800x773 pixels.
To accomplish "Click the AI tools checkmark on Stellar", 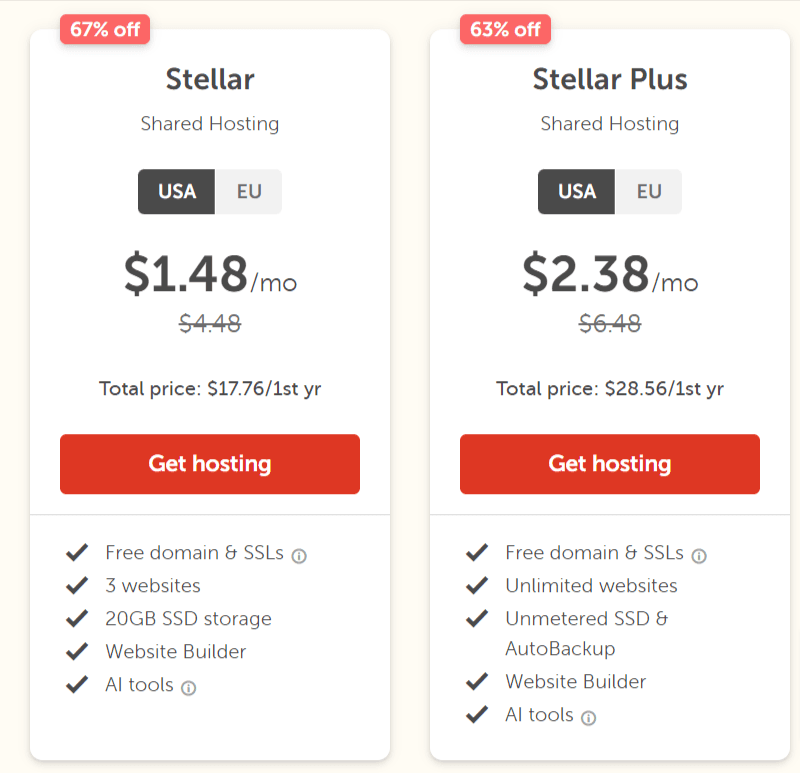I will tap(77, 685).
